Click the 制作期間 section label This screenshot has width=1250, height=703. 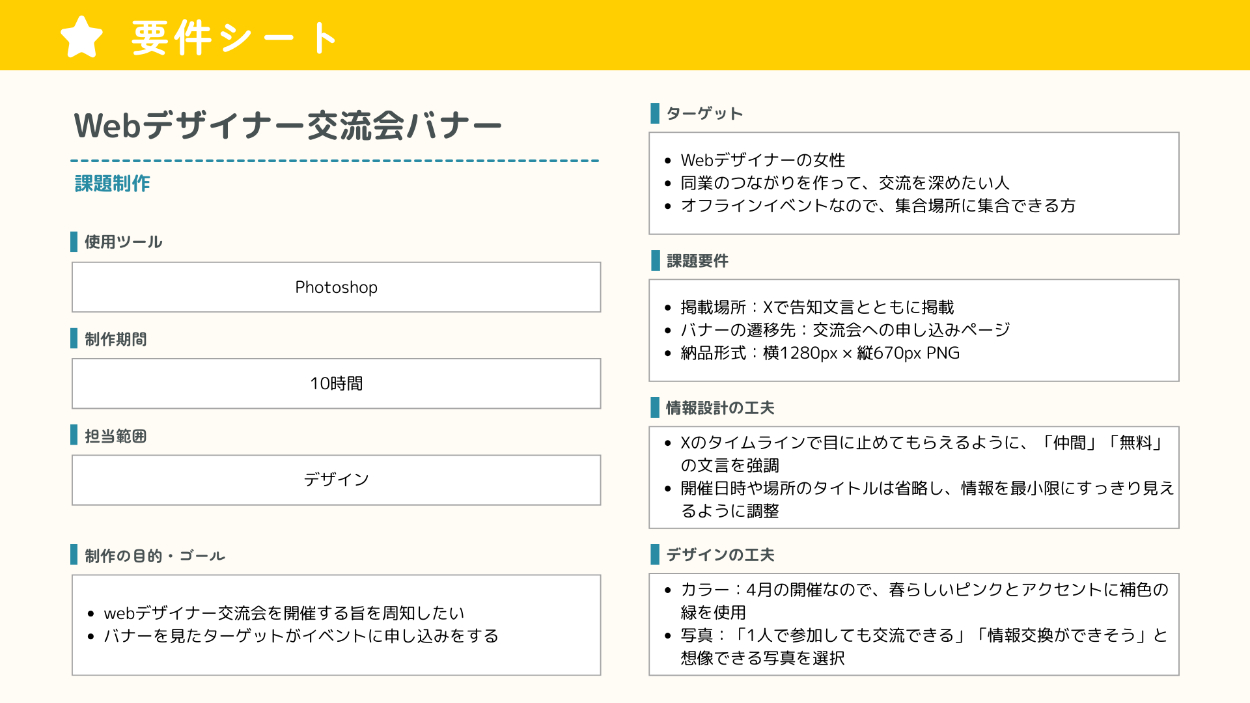(115, 339)
